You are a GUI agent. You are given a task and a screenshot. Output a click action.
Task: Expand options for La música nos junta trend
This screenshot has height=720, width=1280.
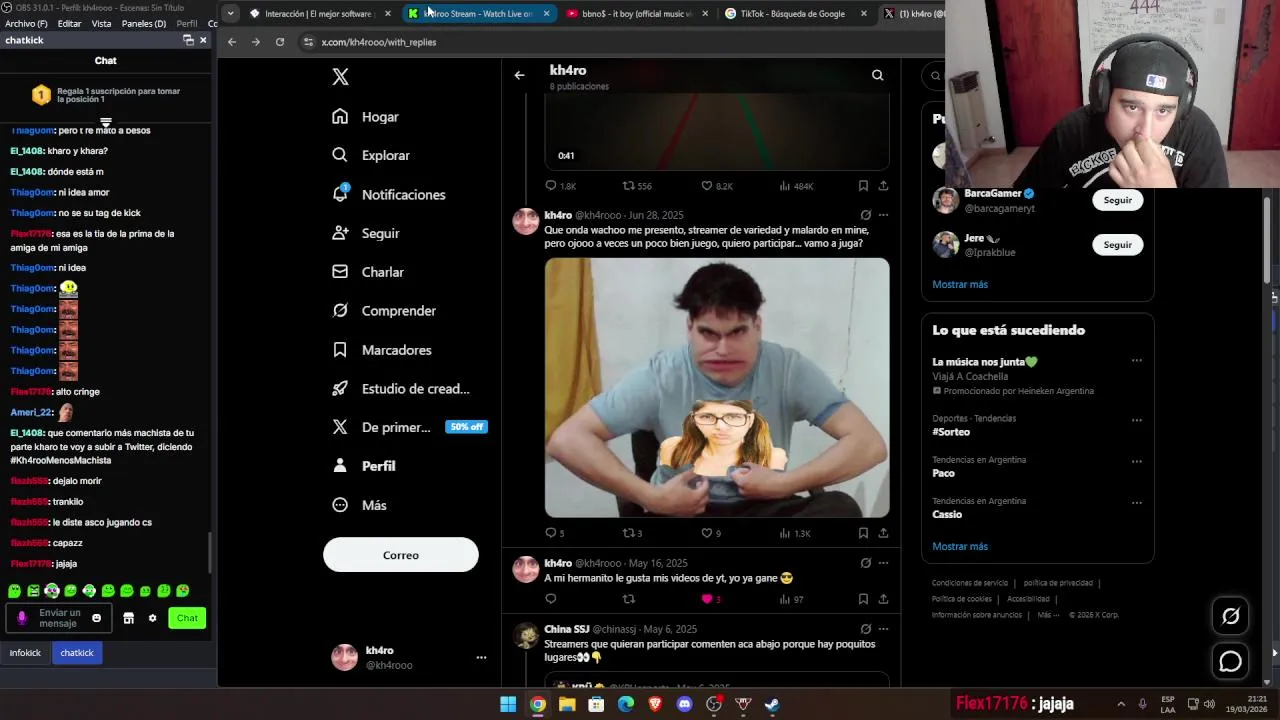point(1137,361)
